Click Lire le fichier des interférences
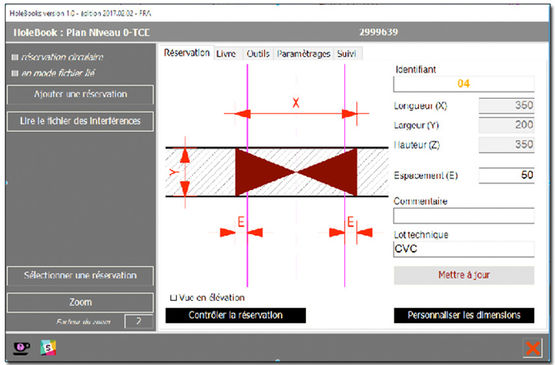Screen dimensions: 555x365 [80, 121]
